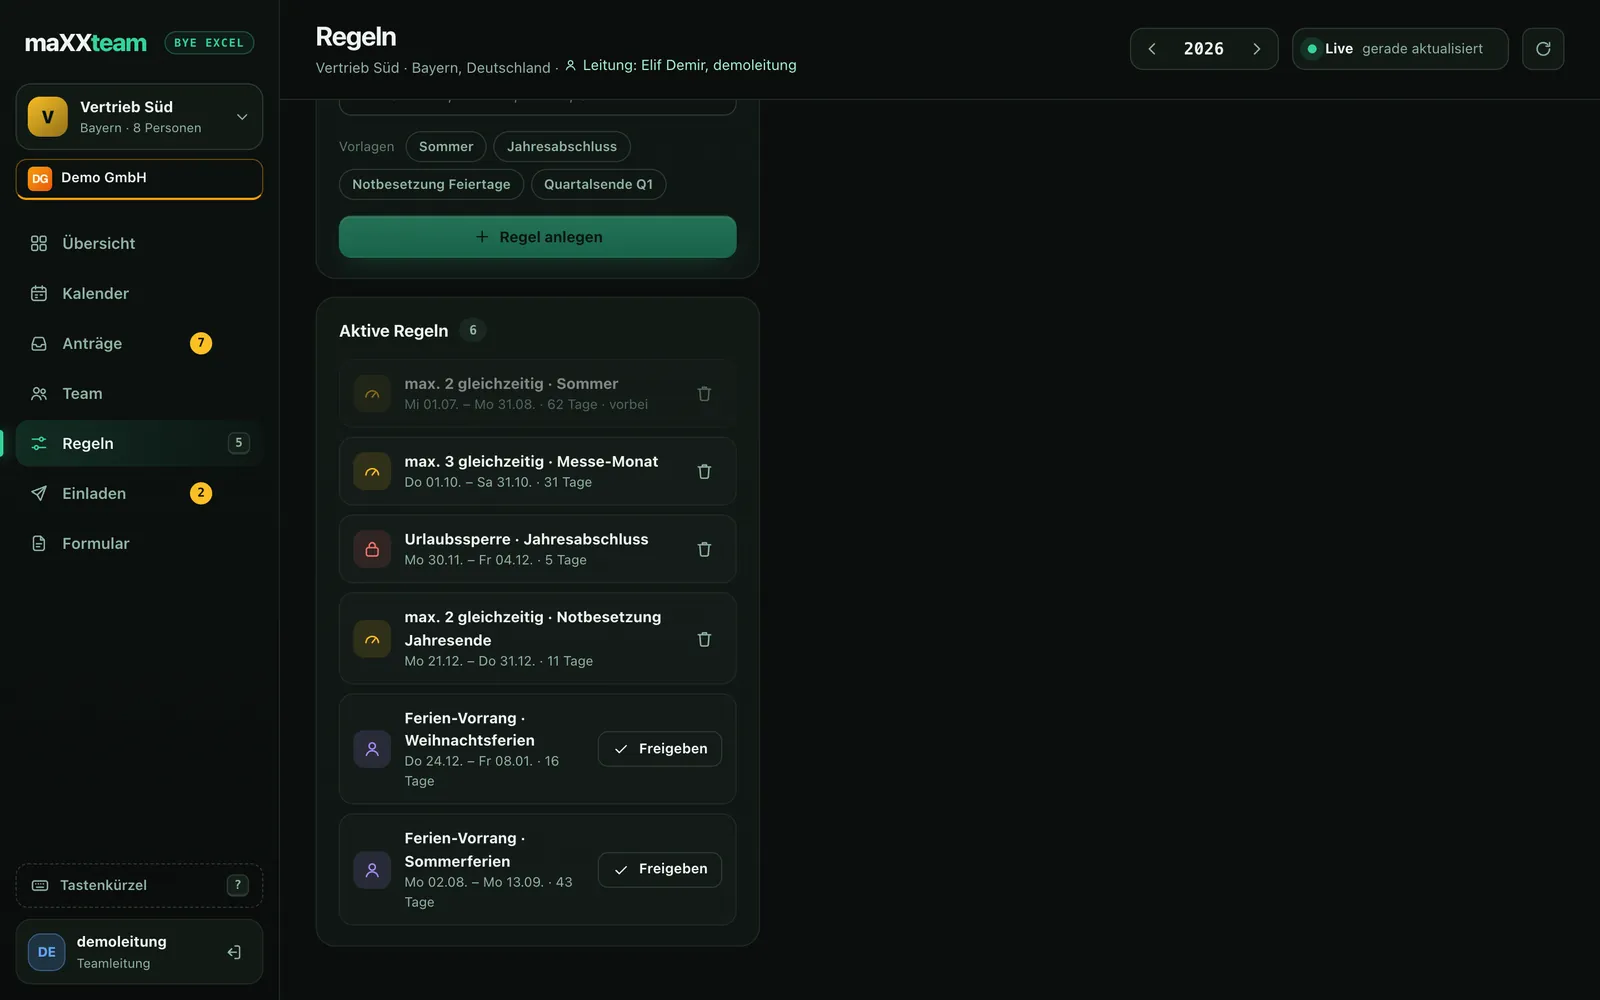Apply the Quartalsende Q1 template
The width and height of the screenshot is (1600, 1000).
(598, 185)
